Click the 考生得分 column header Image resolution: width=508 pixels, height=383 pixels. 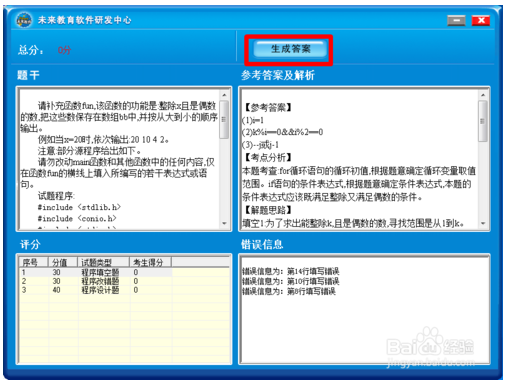coord(151,262)
